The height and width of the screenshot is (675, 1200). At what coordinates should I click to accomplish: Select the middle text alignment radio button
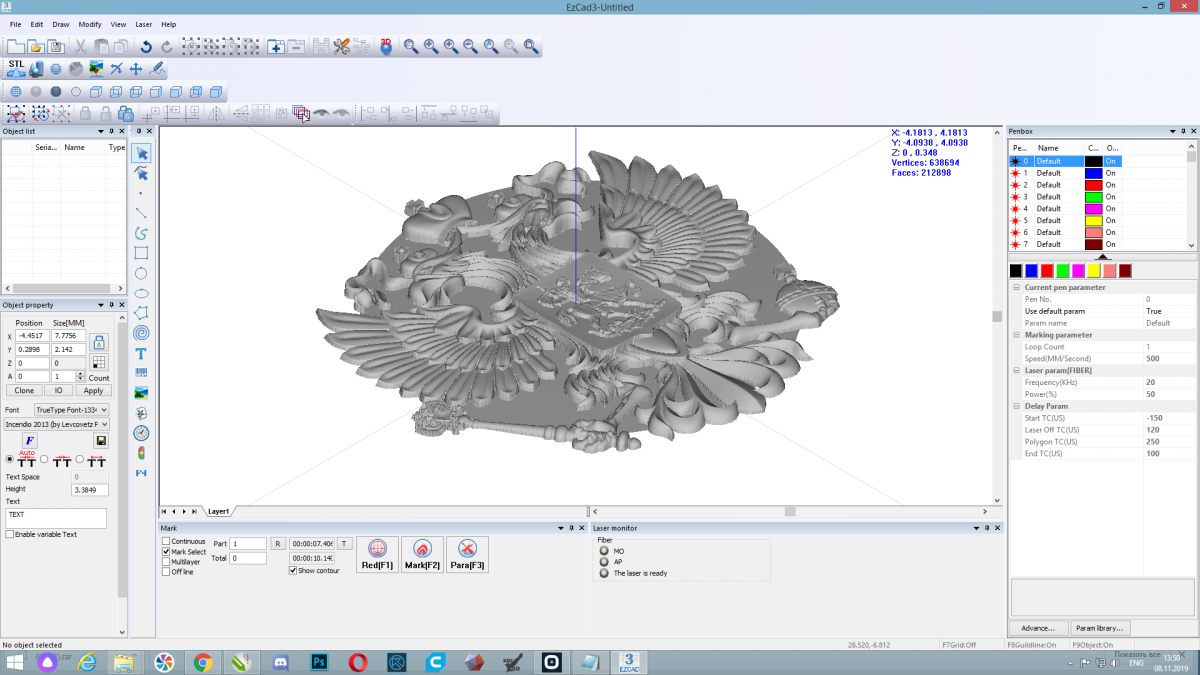(x=45, y=459)
